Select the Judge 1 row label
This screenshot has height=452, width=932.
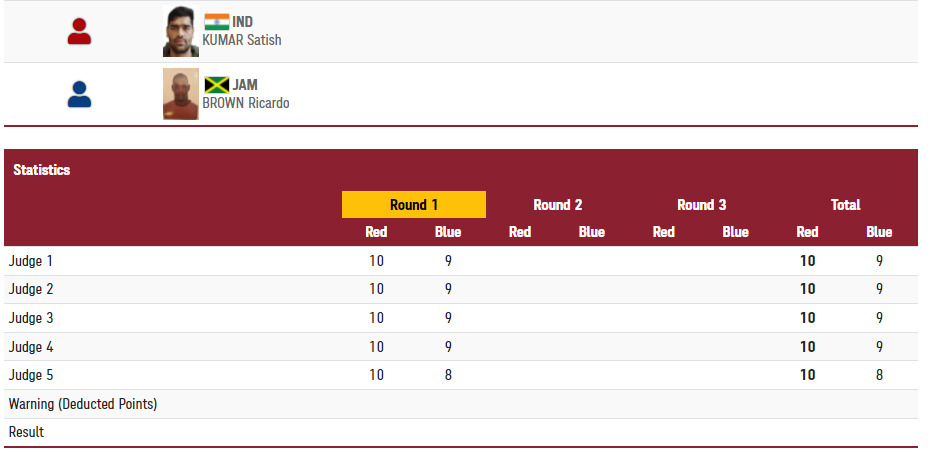(31, 261)
